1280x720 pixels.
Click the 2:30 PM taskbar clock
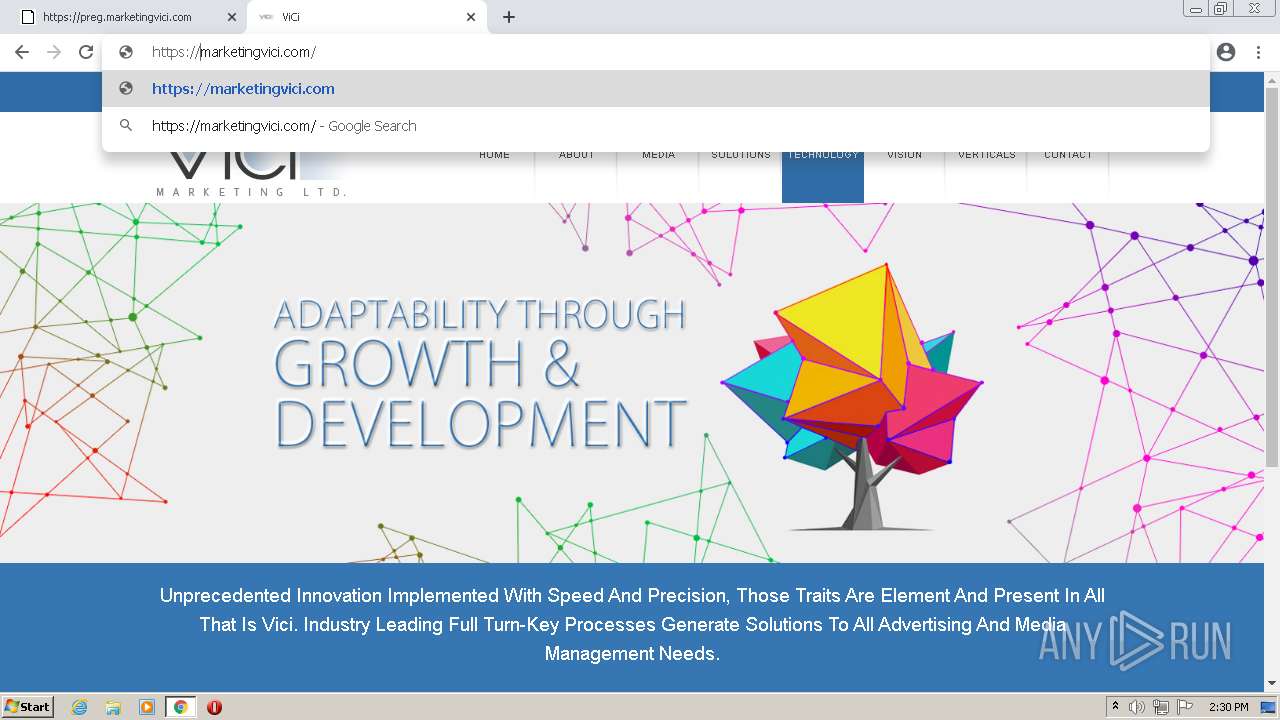point(1229,707)
